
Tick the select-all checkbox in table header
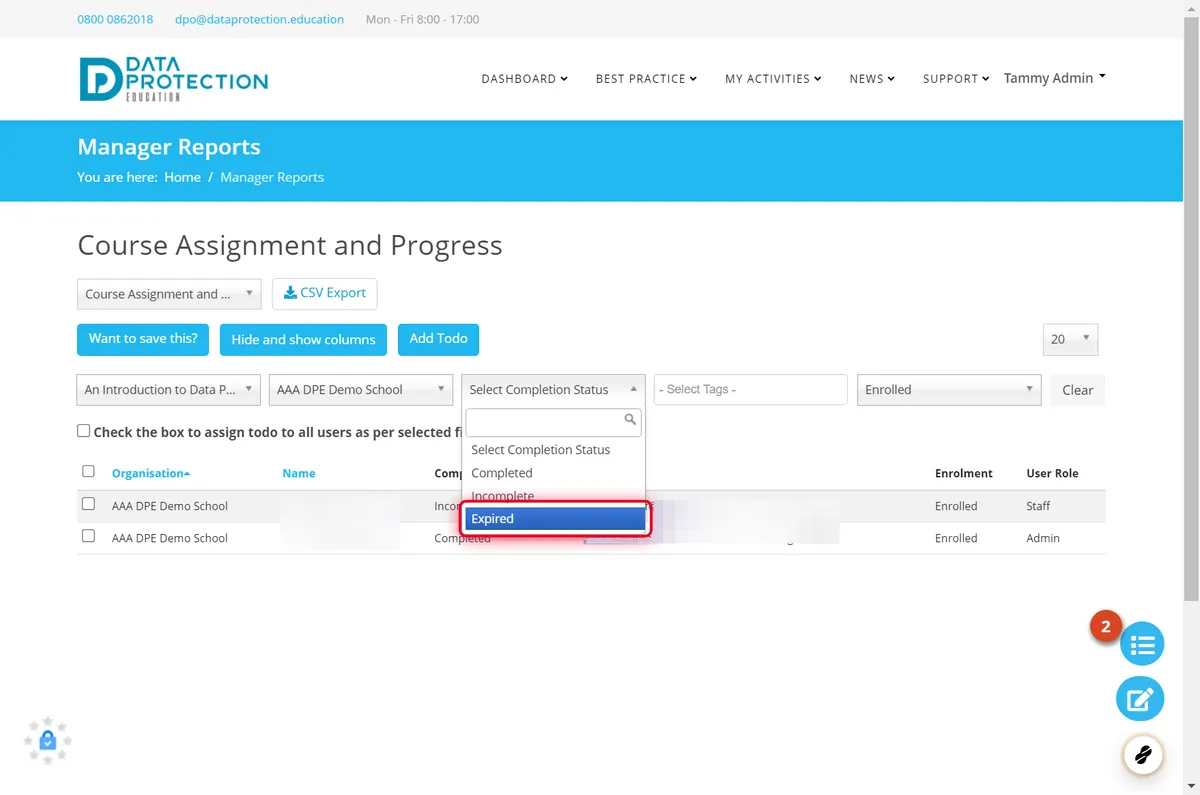(x=88, y=471)
